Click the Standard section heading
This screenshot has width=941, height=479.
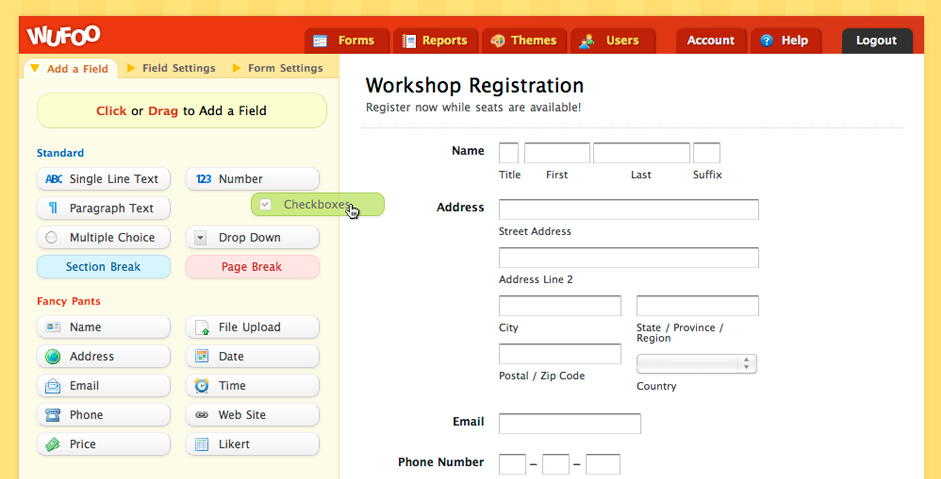(x=60, y=153)
